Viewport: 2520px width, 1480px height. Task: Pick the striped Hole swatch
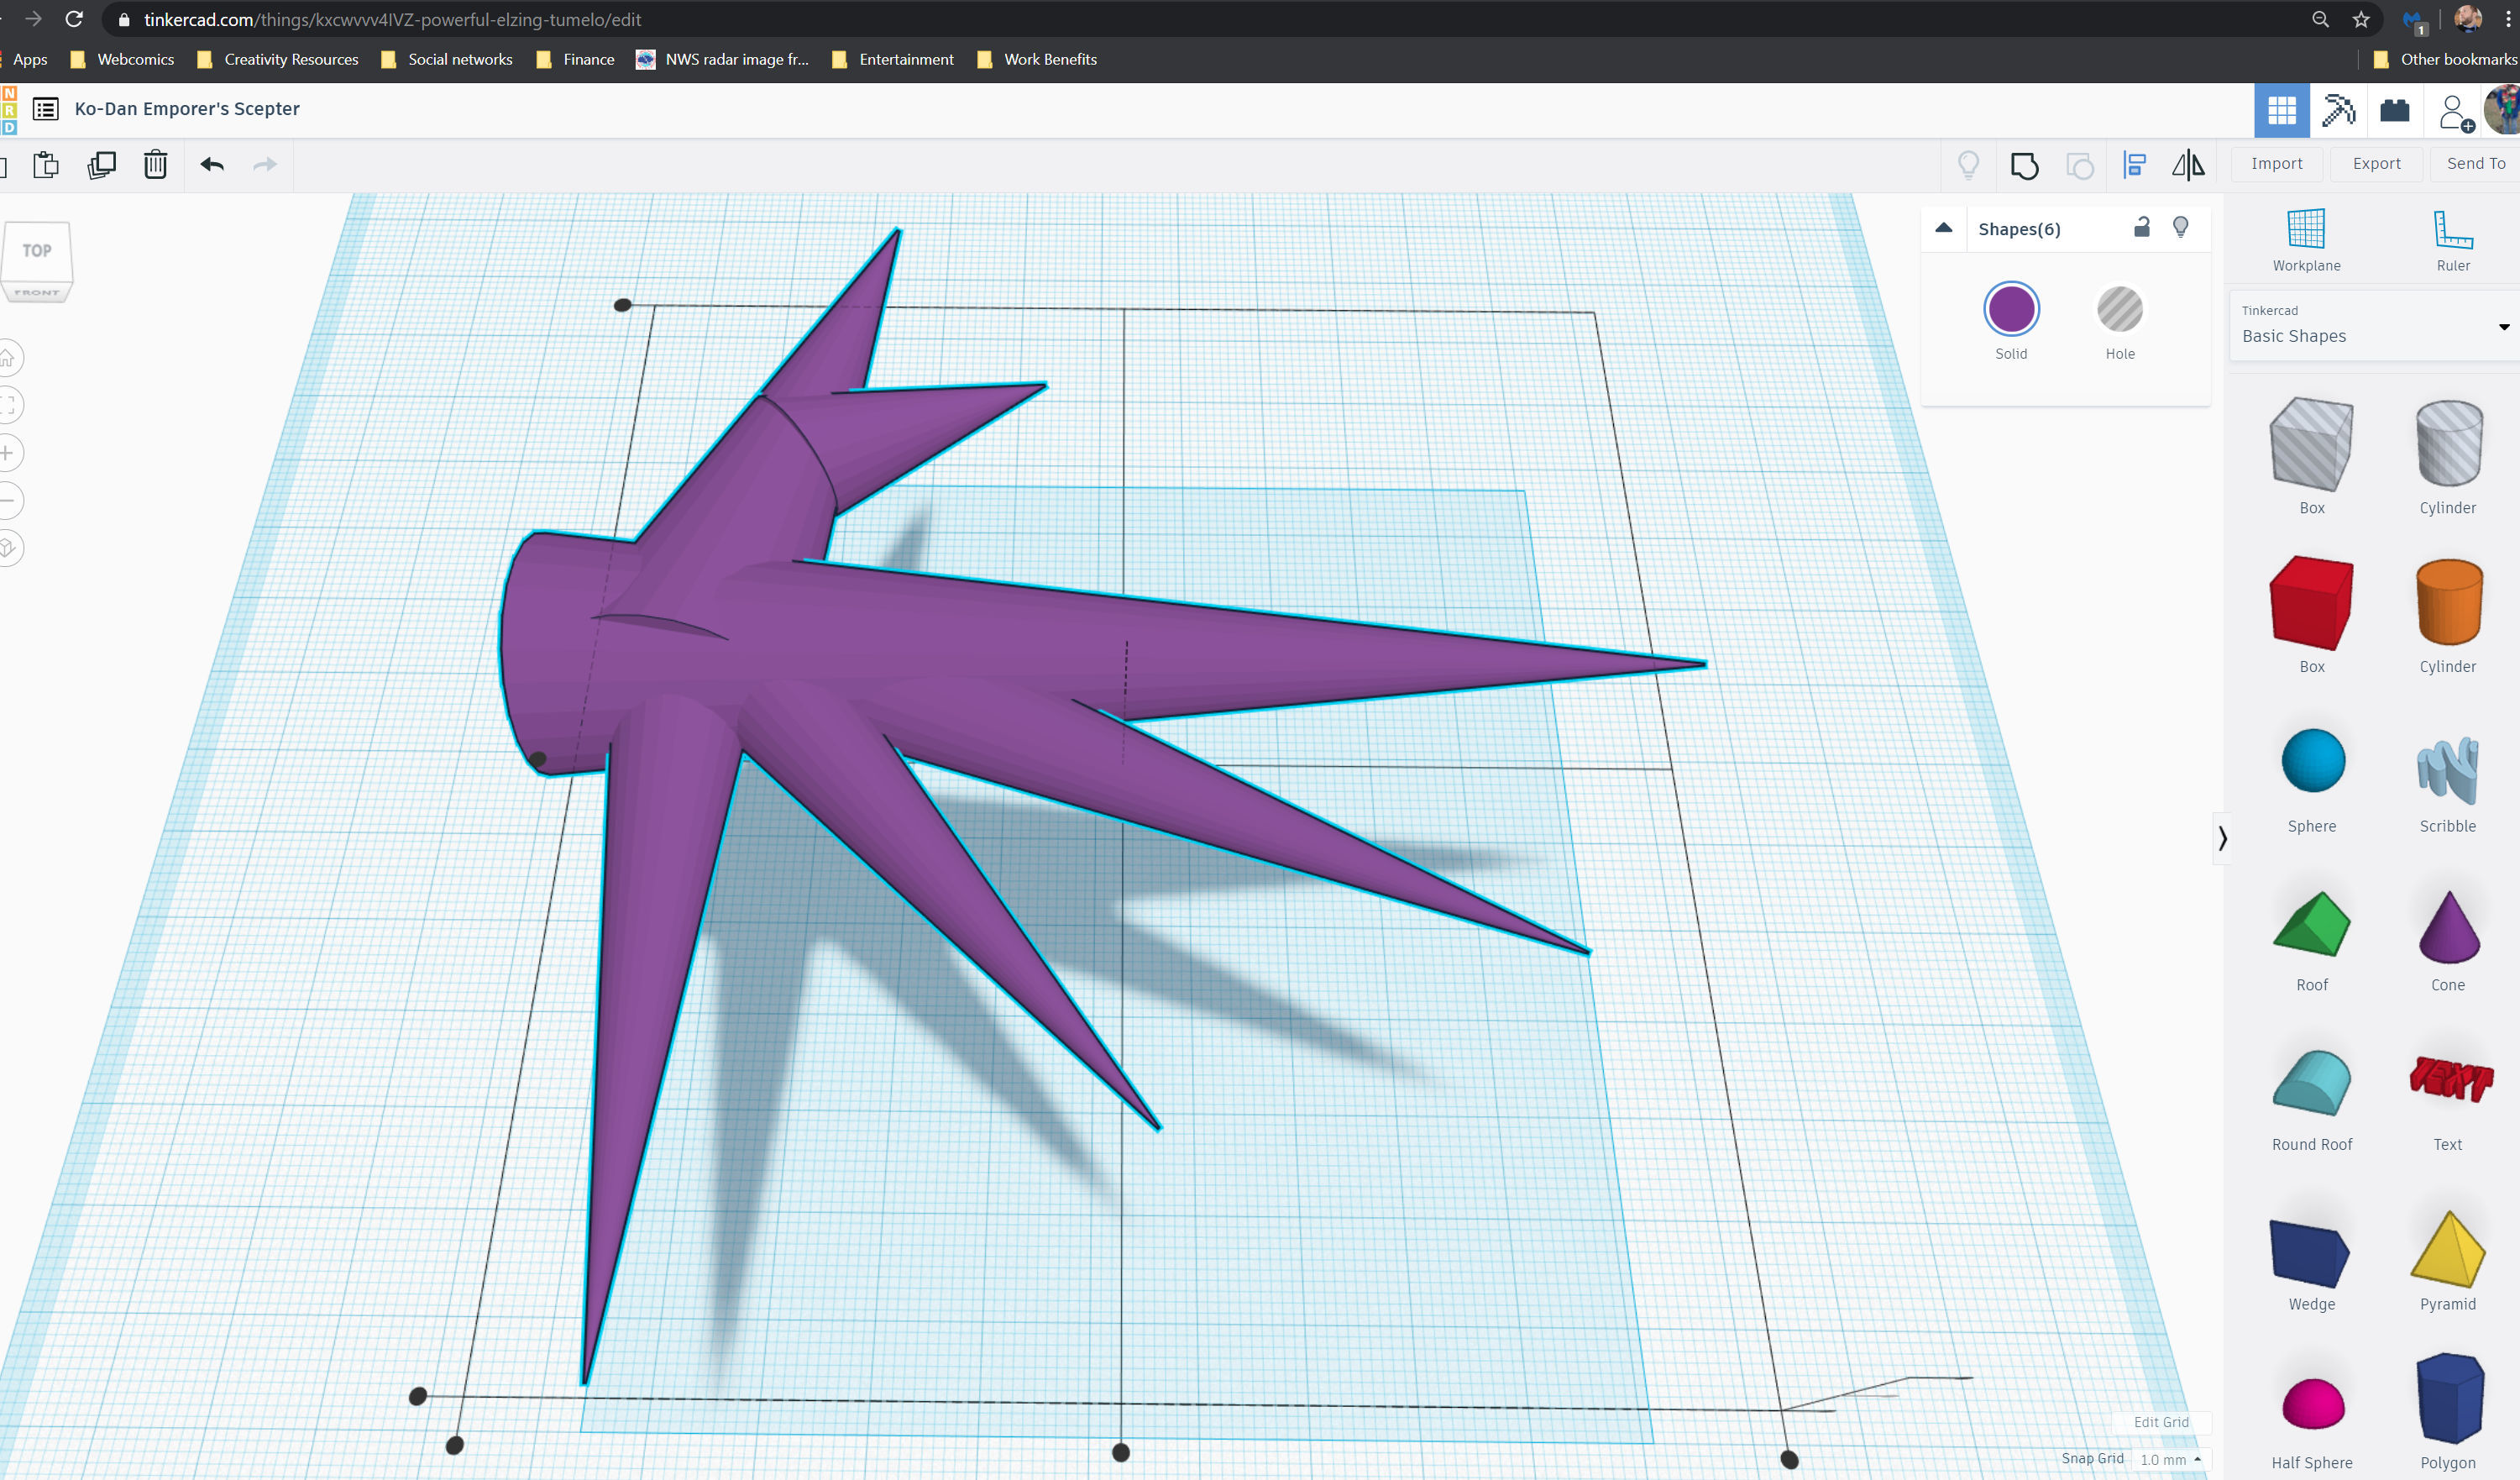(x=2120, y=309)
